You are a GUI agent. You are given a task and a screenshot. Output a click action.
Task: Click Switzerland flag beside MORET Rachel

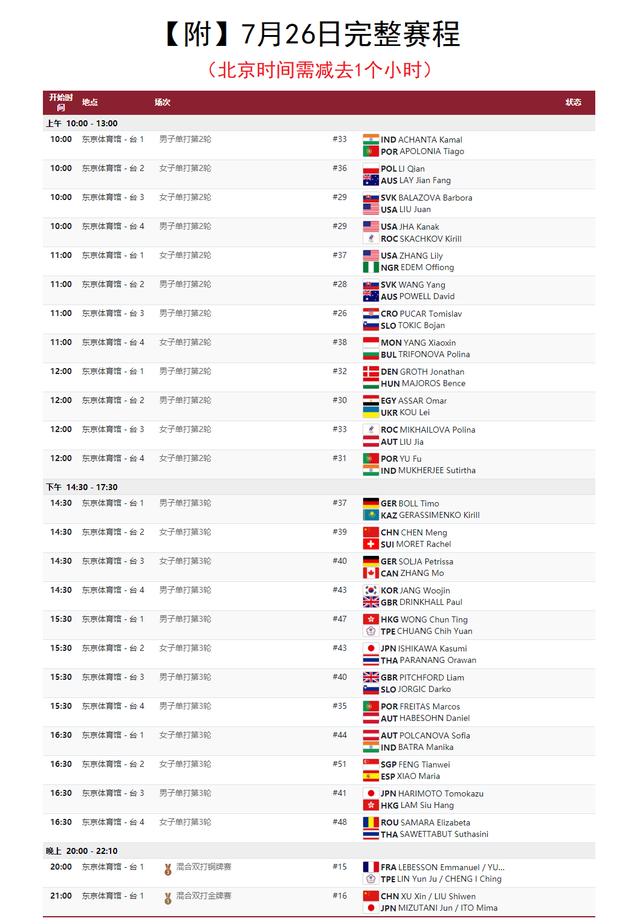371,545
